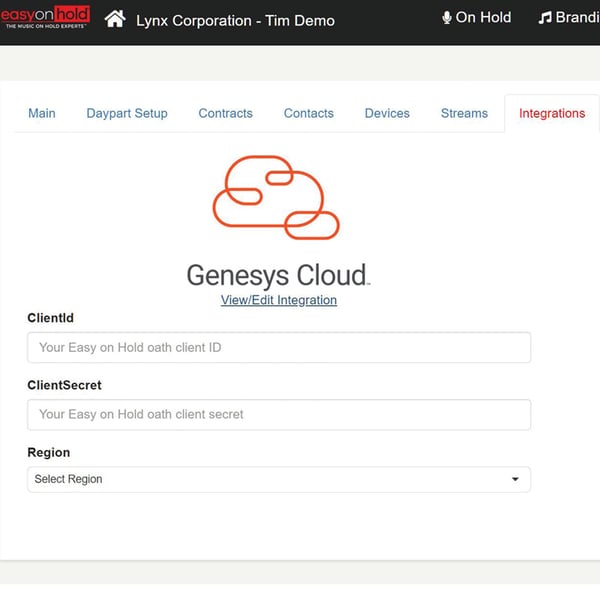
Task: Click the Genesys Cloud logo image
Action: (x=276, y=197)
